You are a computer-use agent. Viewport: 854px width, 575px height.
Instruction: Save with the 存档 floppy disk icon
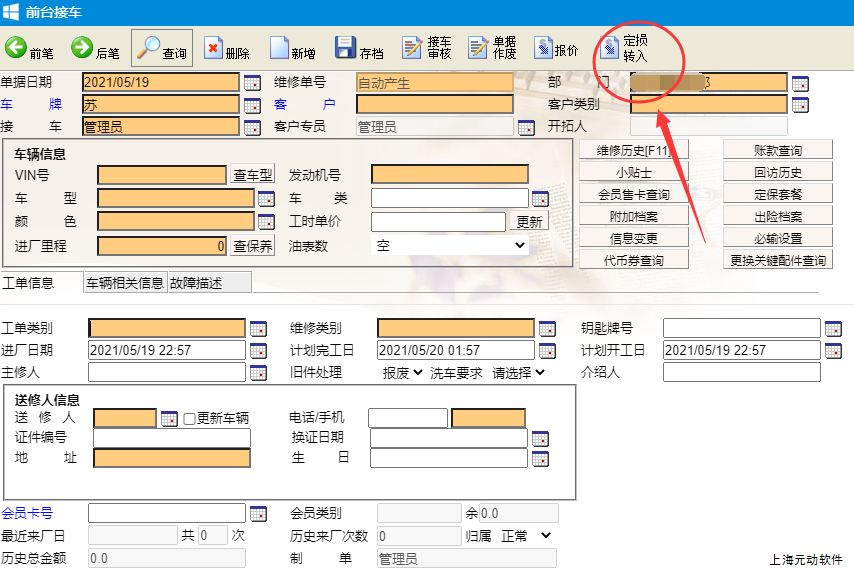point(346,48)
